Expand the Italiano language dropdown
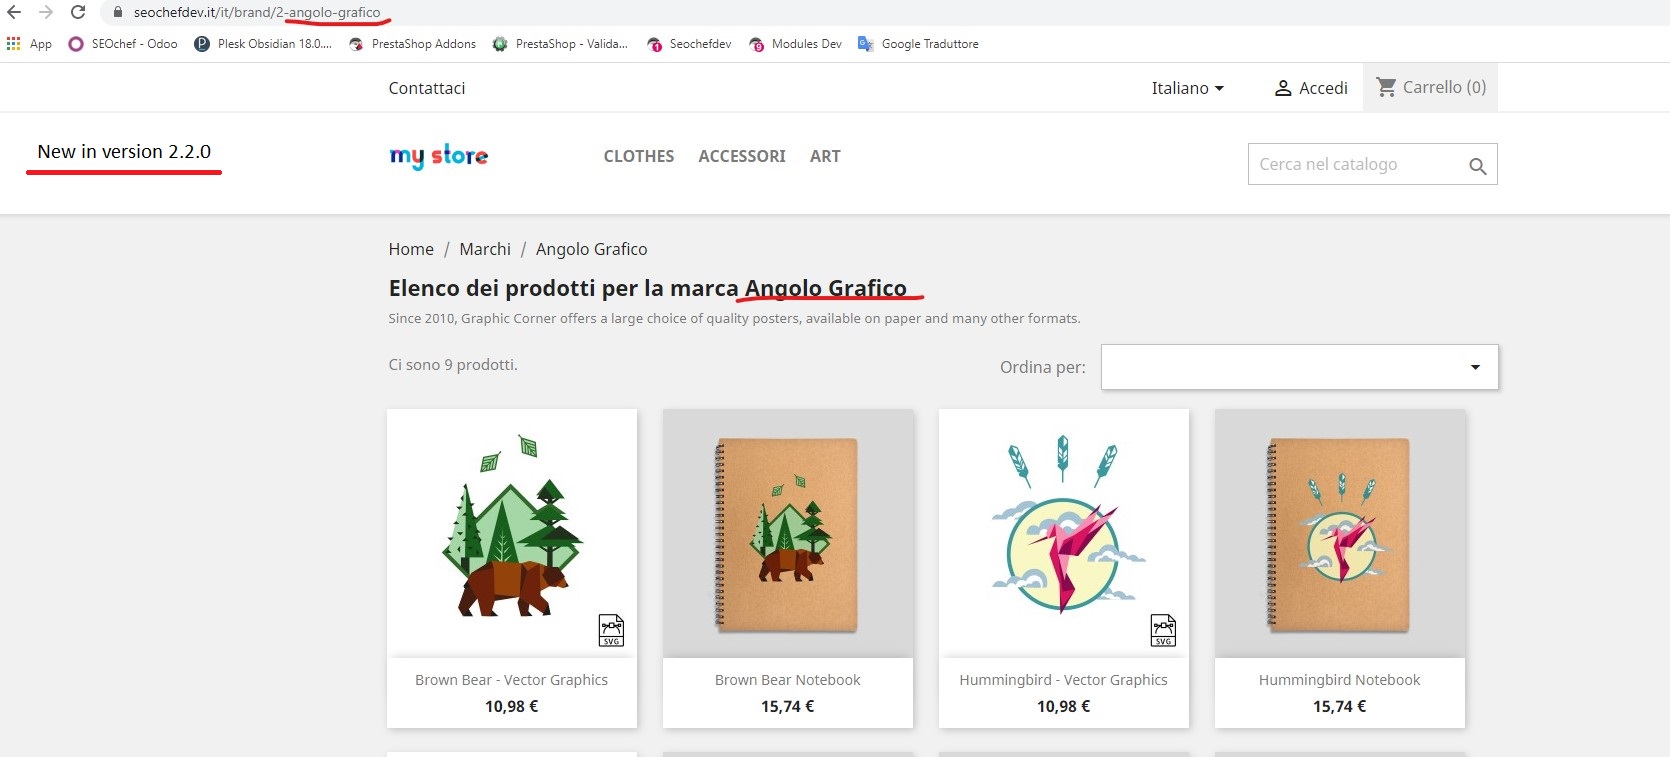 (1187, 88)
